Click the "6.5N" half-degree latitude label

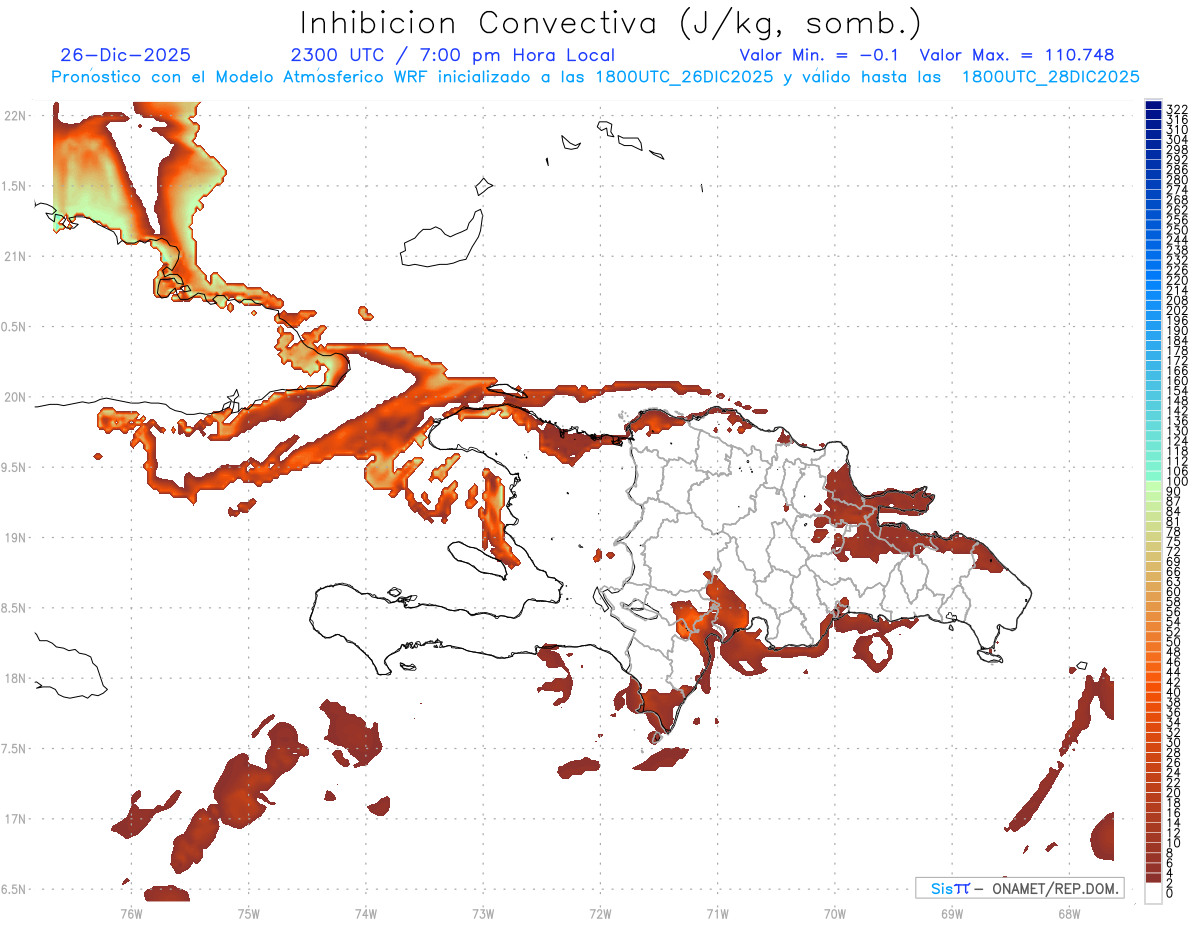[x=15, y=890]
